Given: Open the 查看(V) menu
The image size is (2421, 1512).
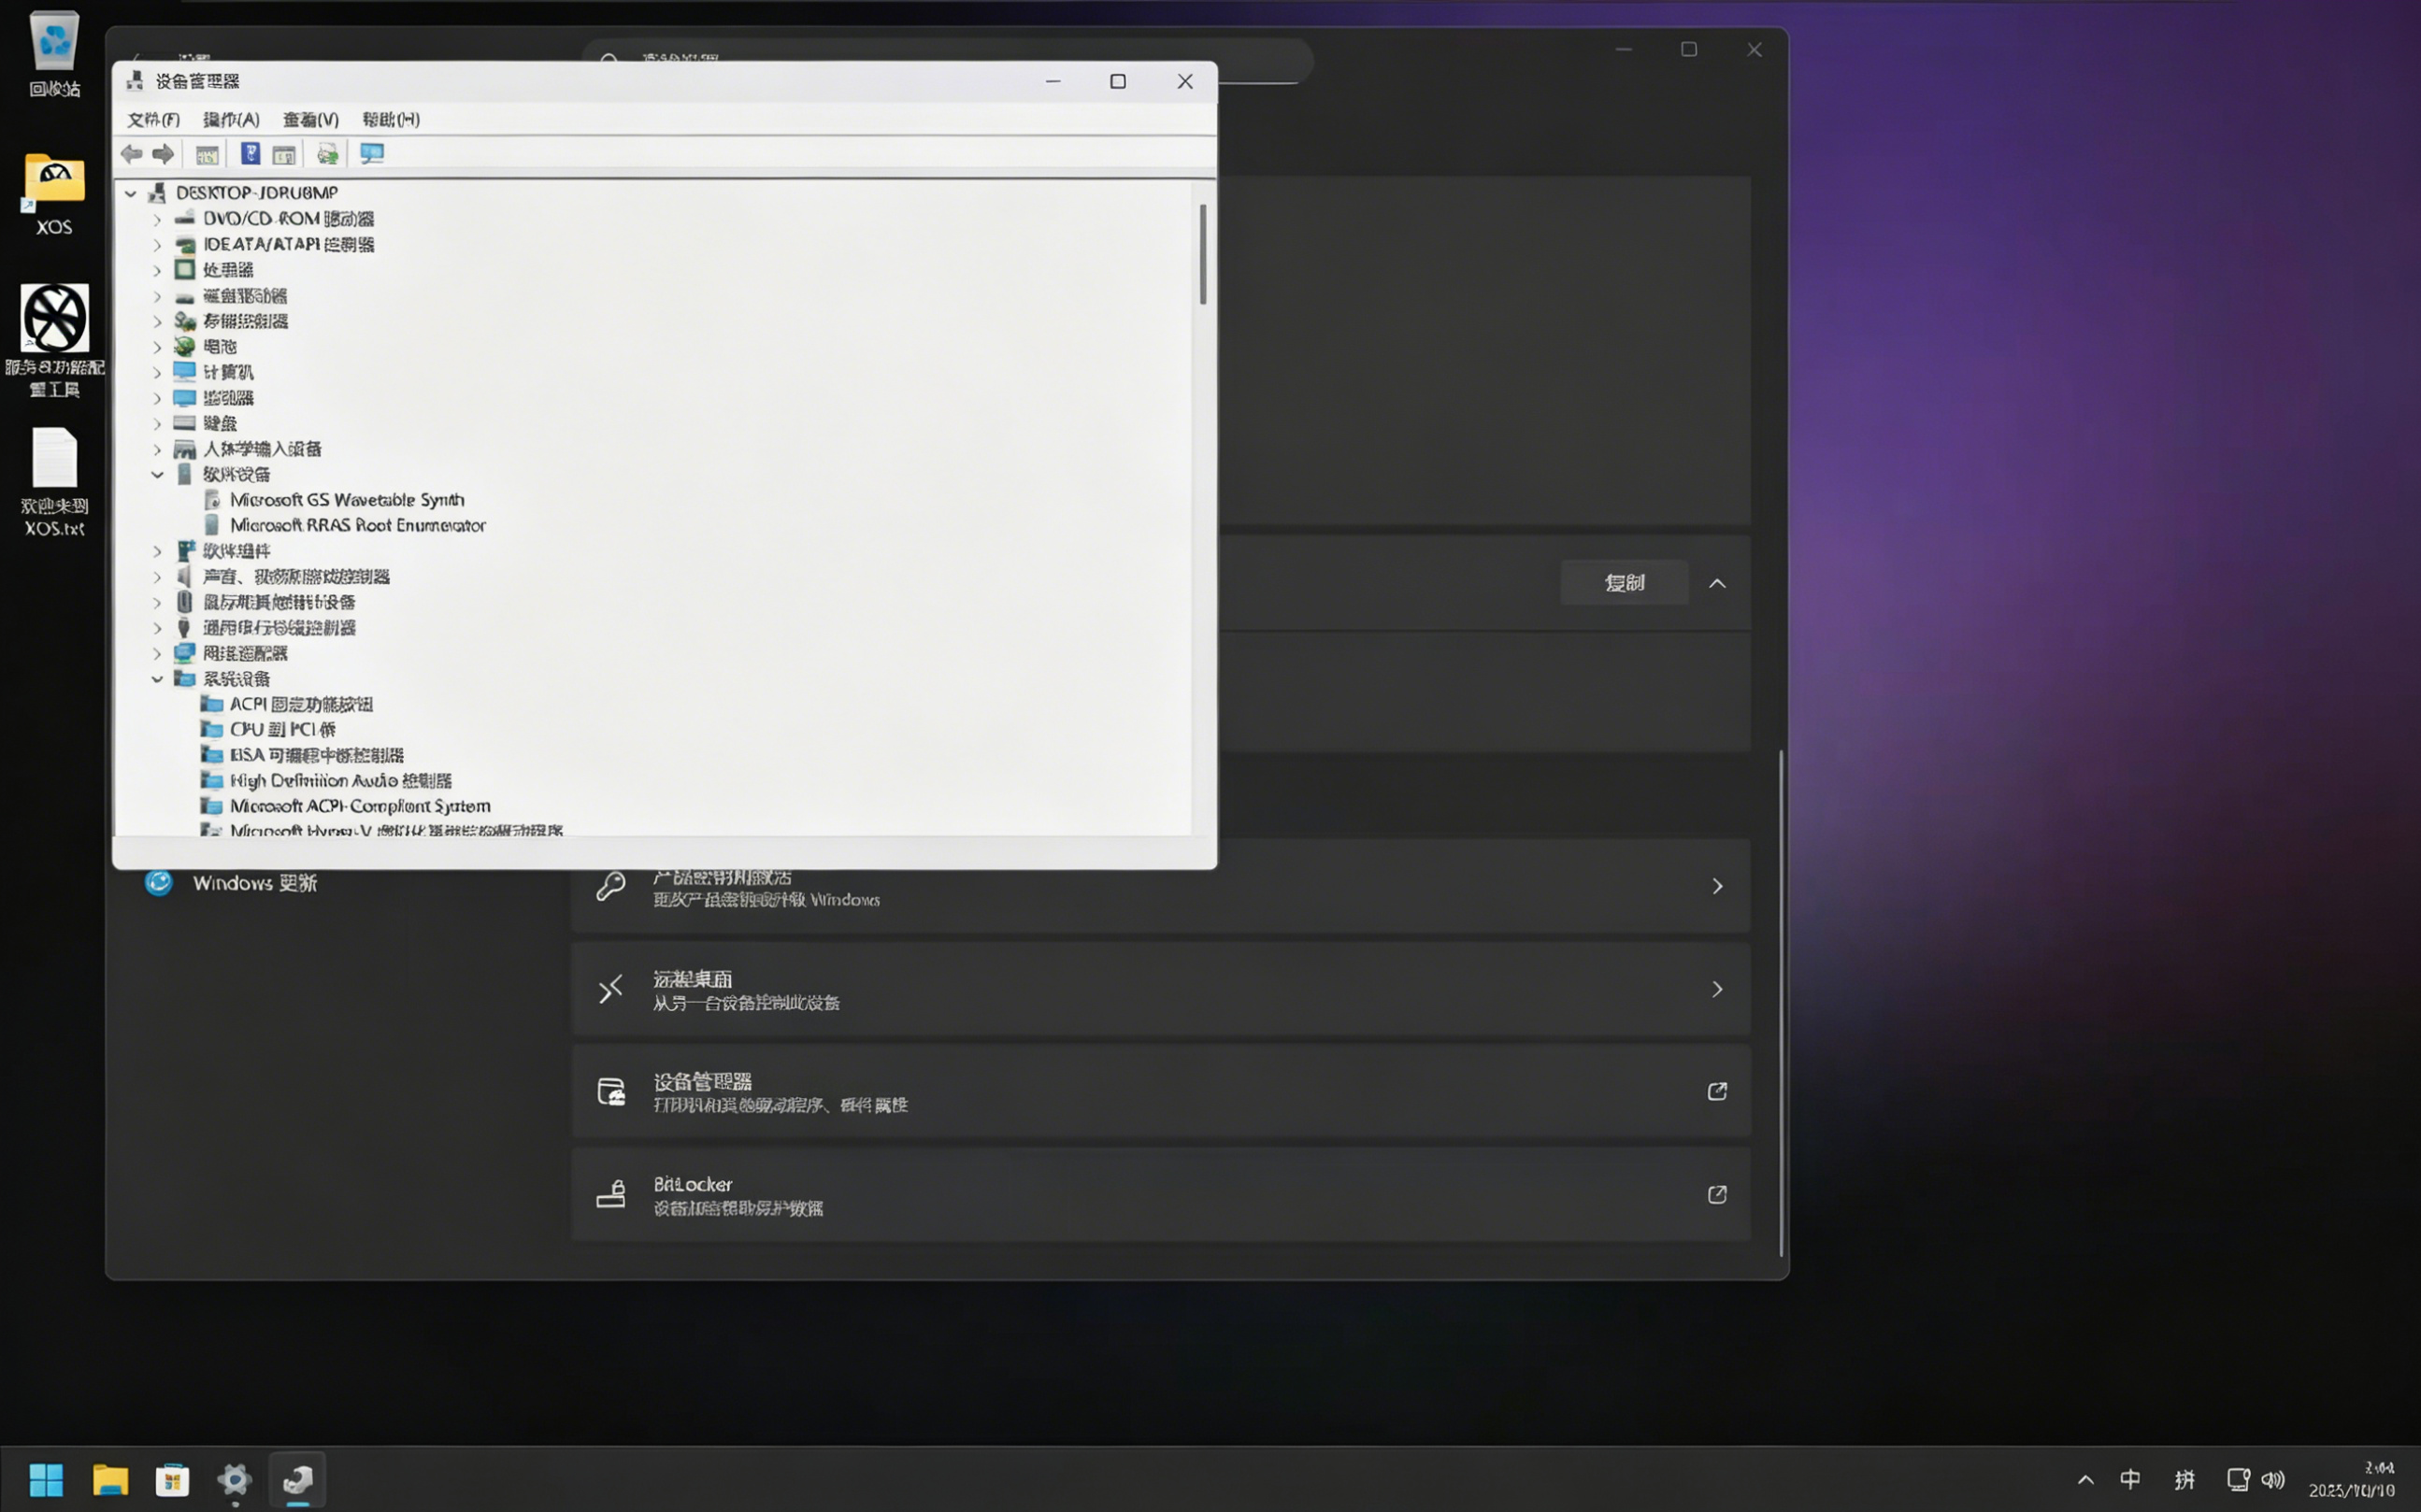Looking at the screenshot, I should click(310, 119).
